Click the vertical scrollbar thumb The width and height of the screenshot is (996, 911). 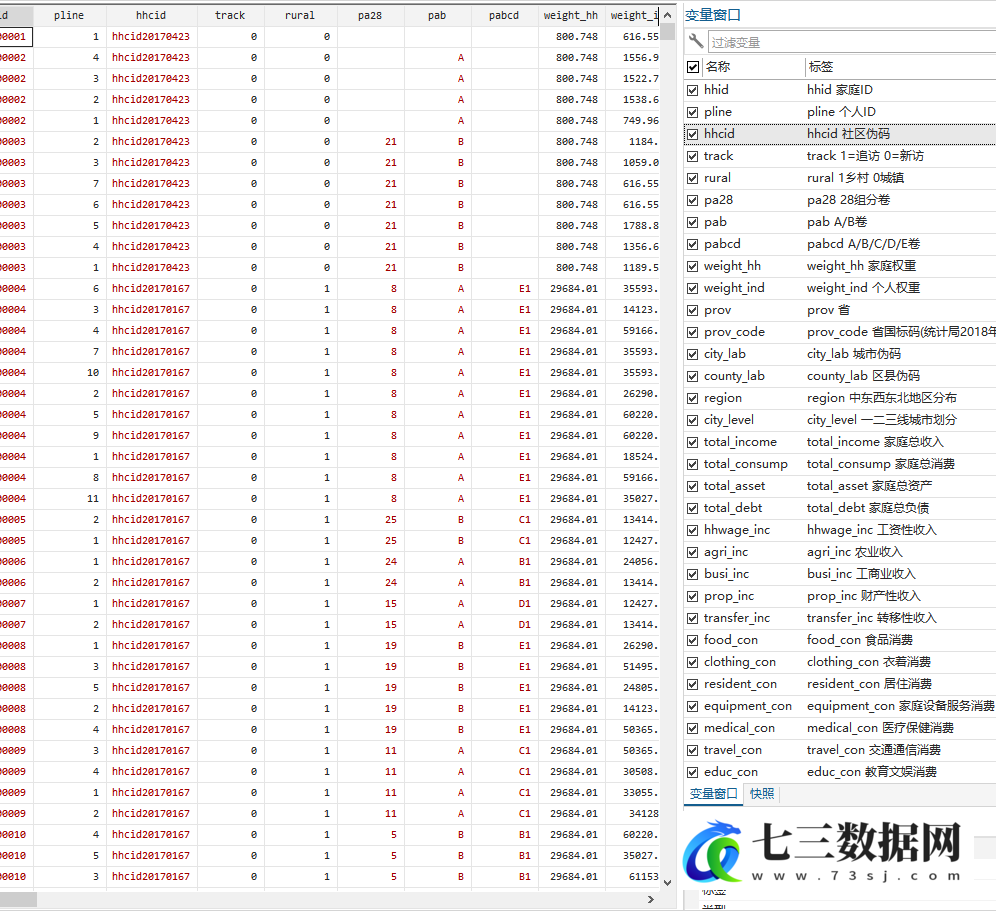(x=667, y=31)
